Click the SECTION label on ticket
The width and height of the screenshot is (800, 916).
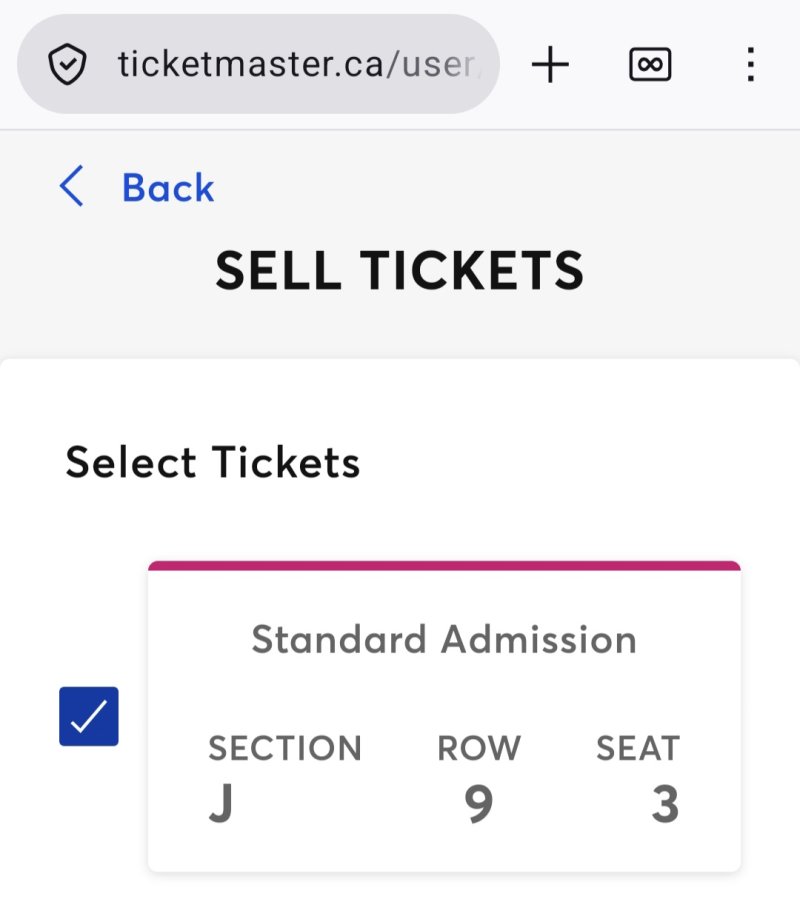[285, 748]
